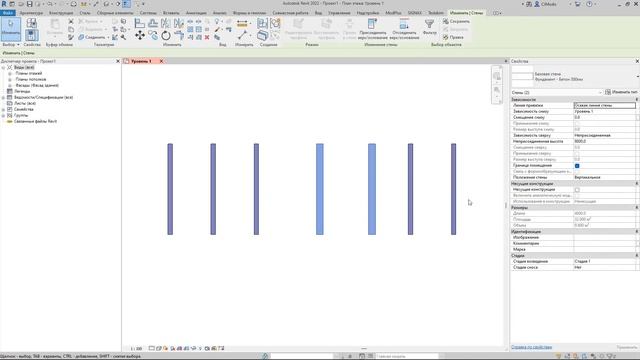The width and height of the screenshot is (640, 360).
Task: Click the Сохранить selection button
Action: [456, 21]
